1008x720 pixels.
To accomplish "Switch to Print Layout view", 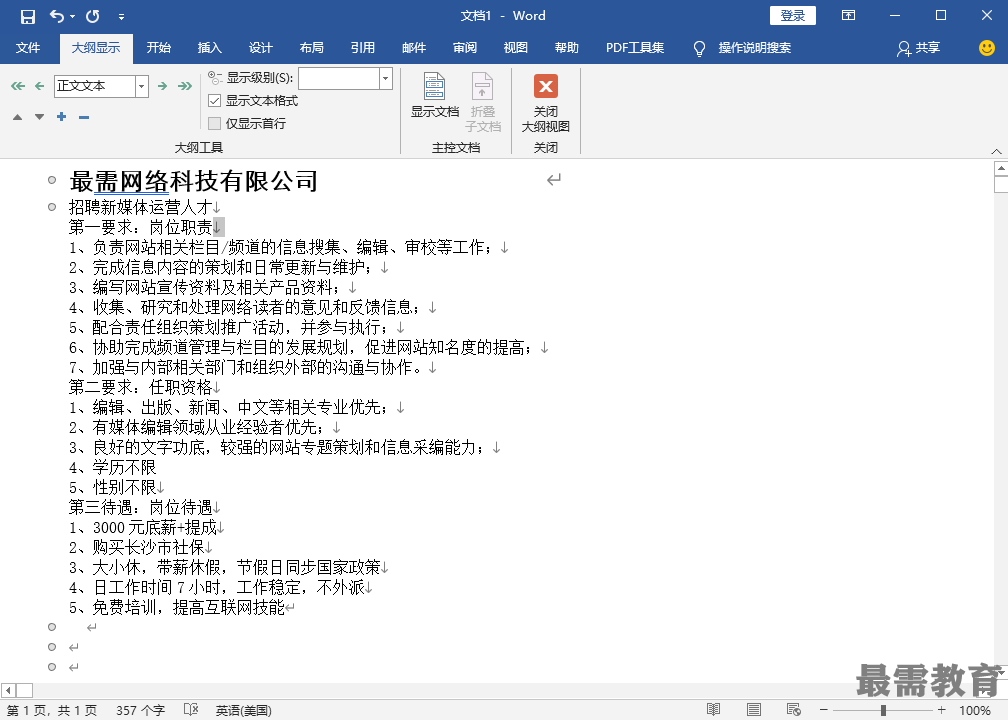I will pyautogui.click(x=753, y=710).
